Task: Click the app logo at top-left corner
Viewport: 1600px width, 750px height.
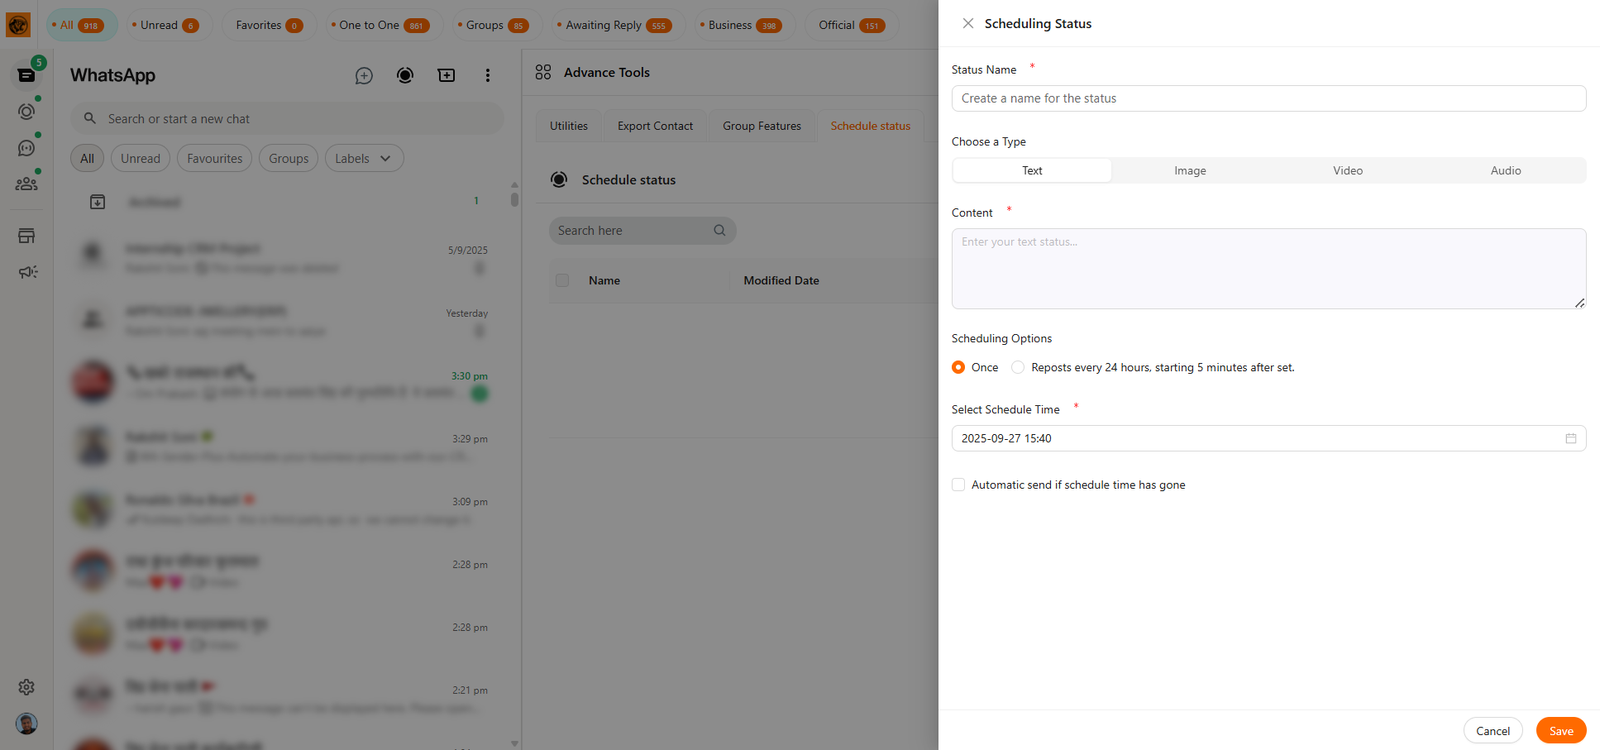Action: 18,24
